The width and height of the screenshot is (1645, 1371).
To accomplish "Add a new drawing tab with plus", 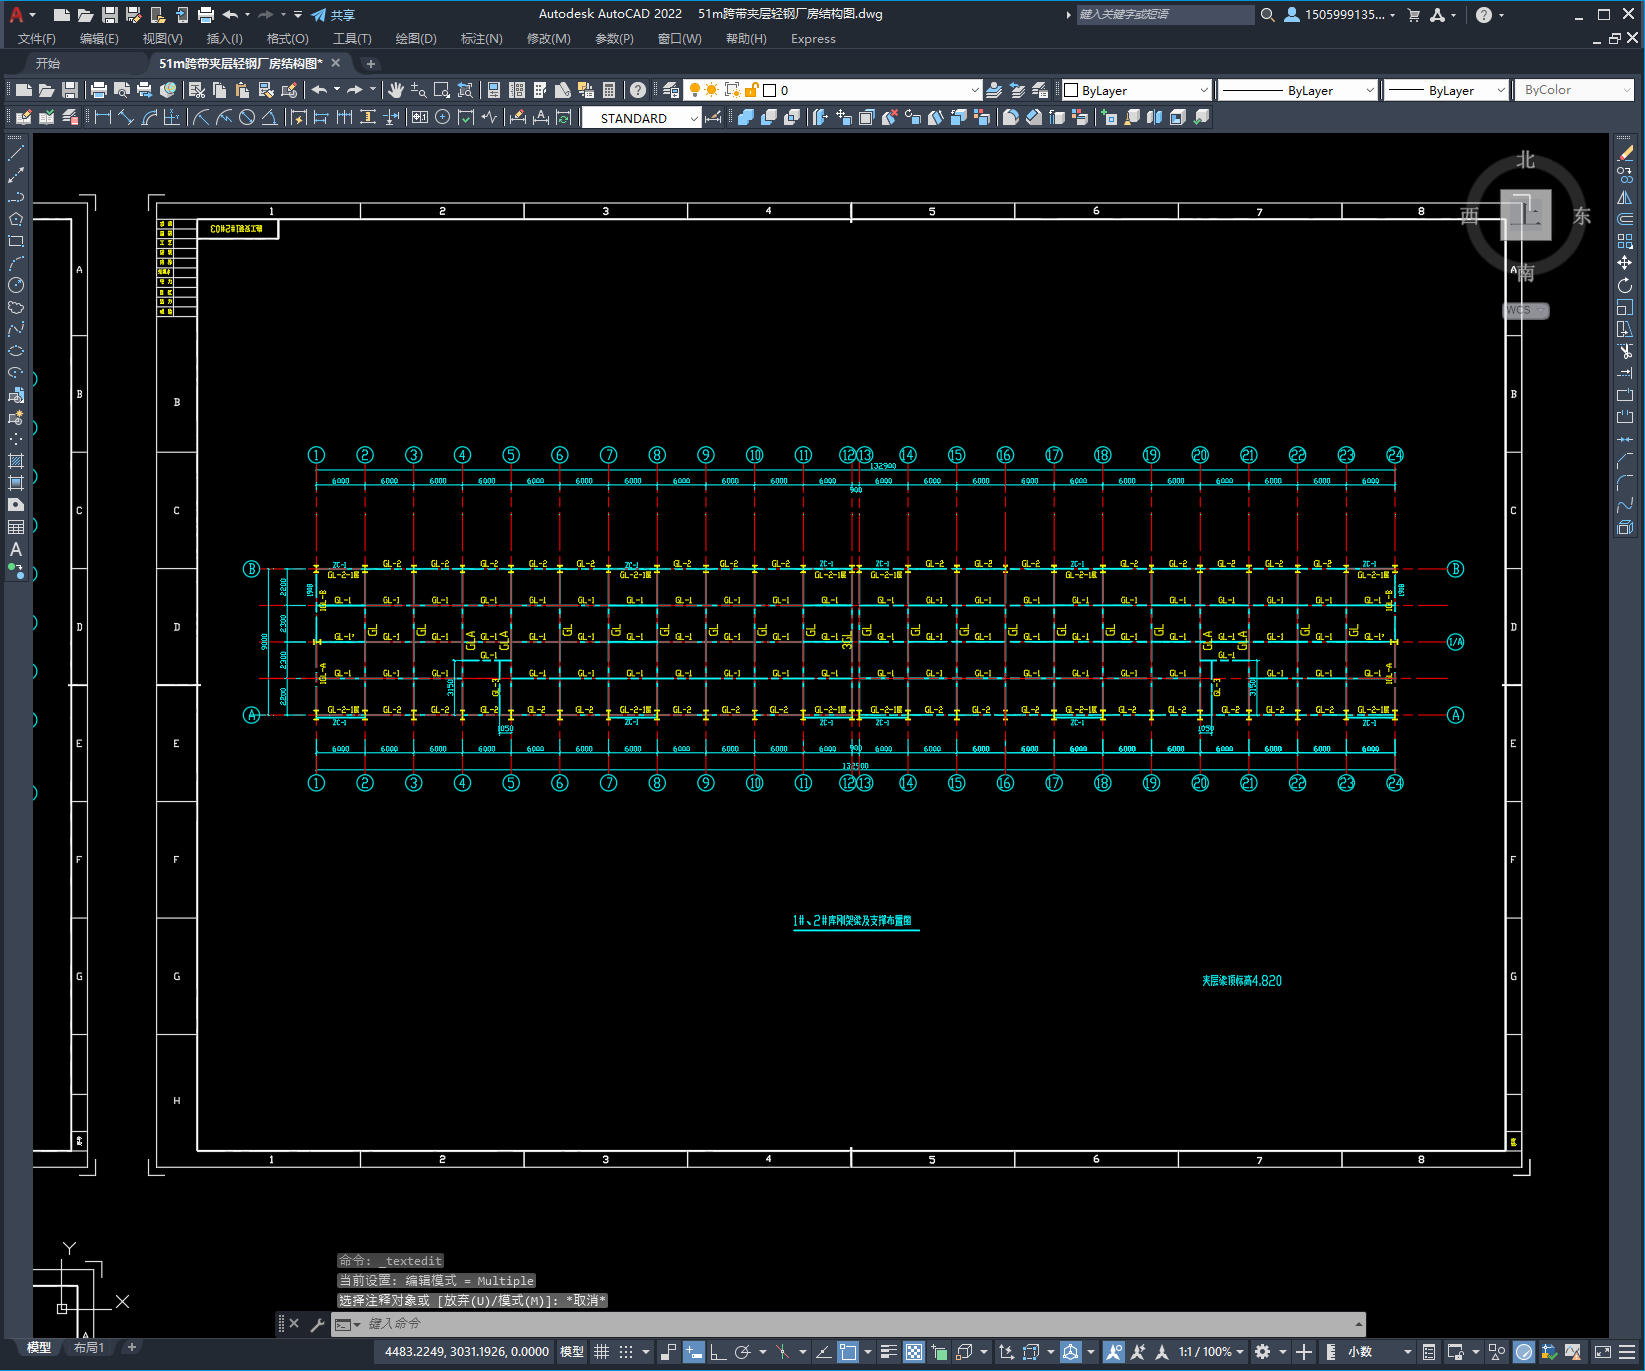I will [371, 64].
